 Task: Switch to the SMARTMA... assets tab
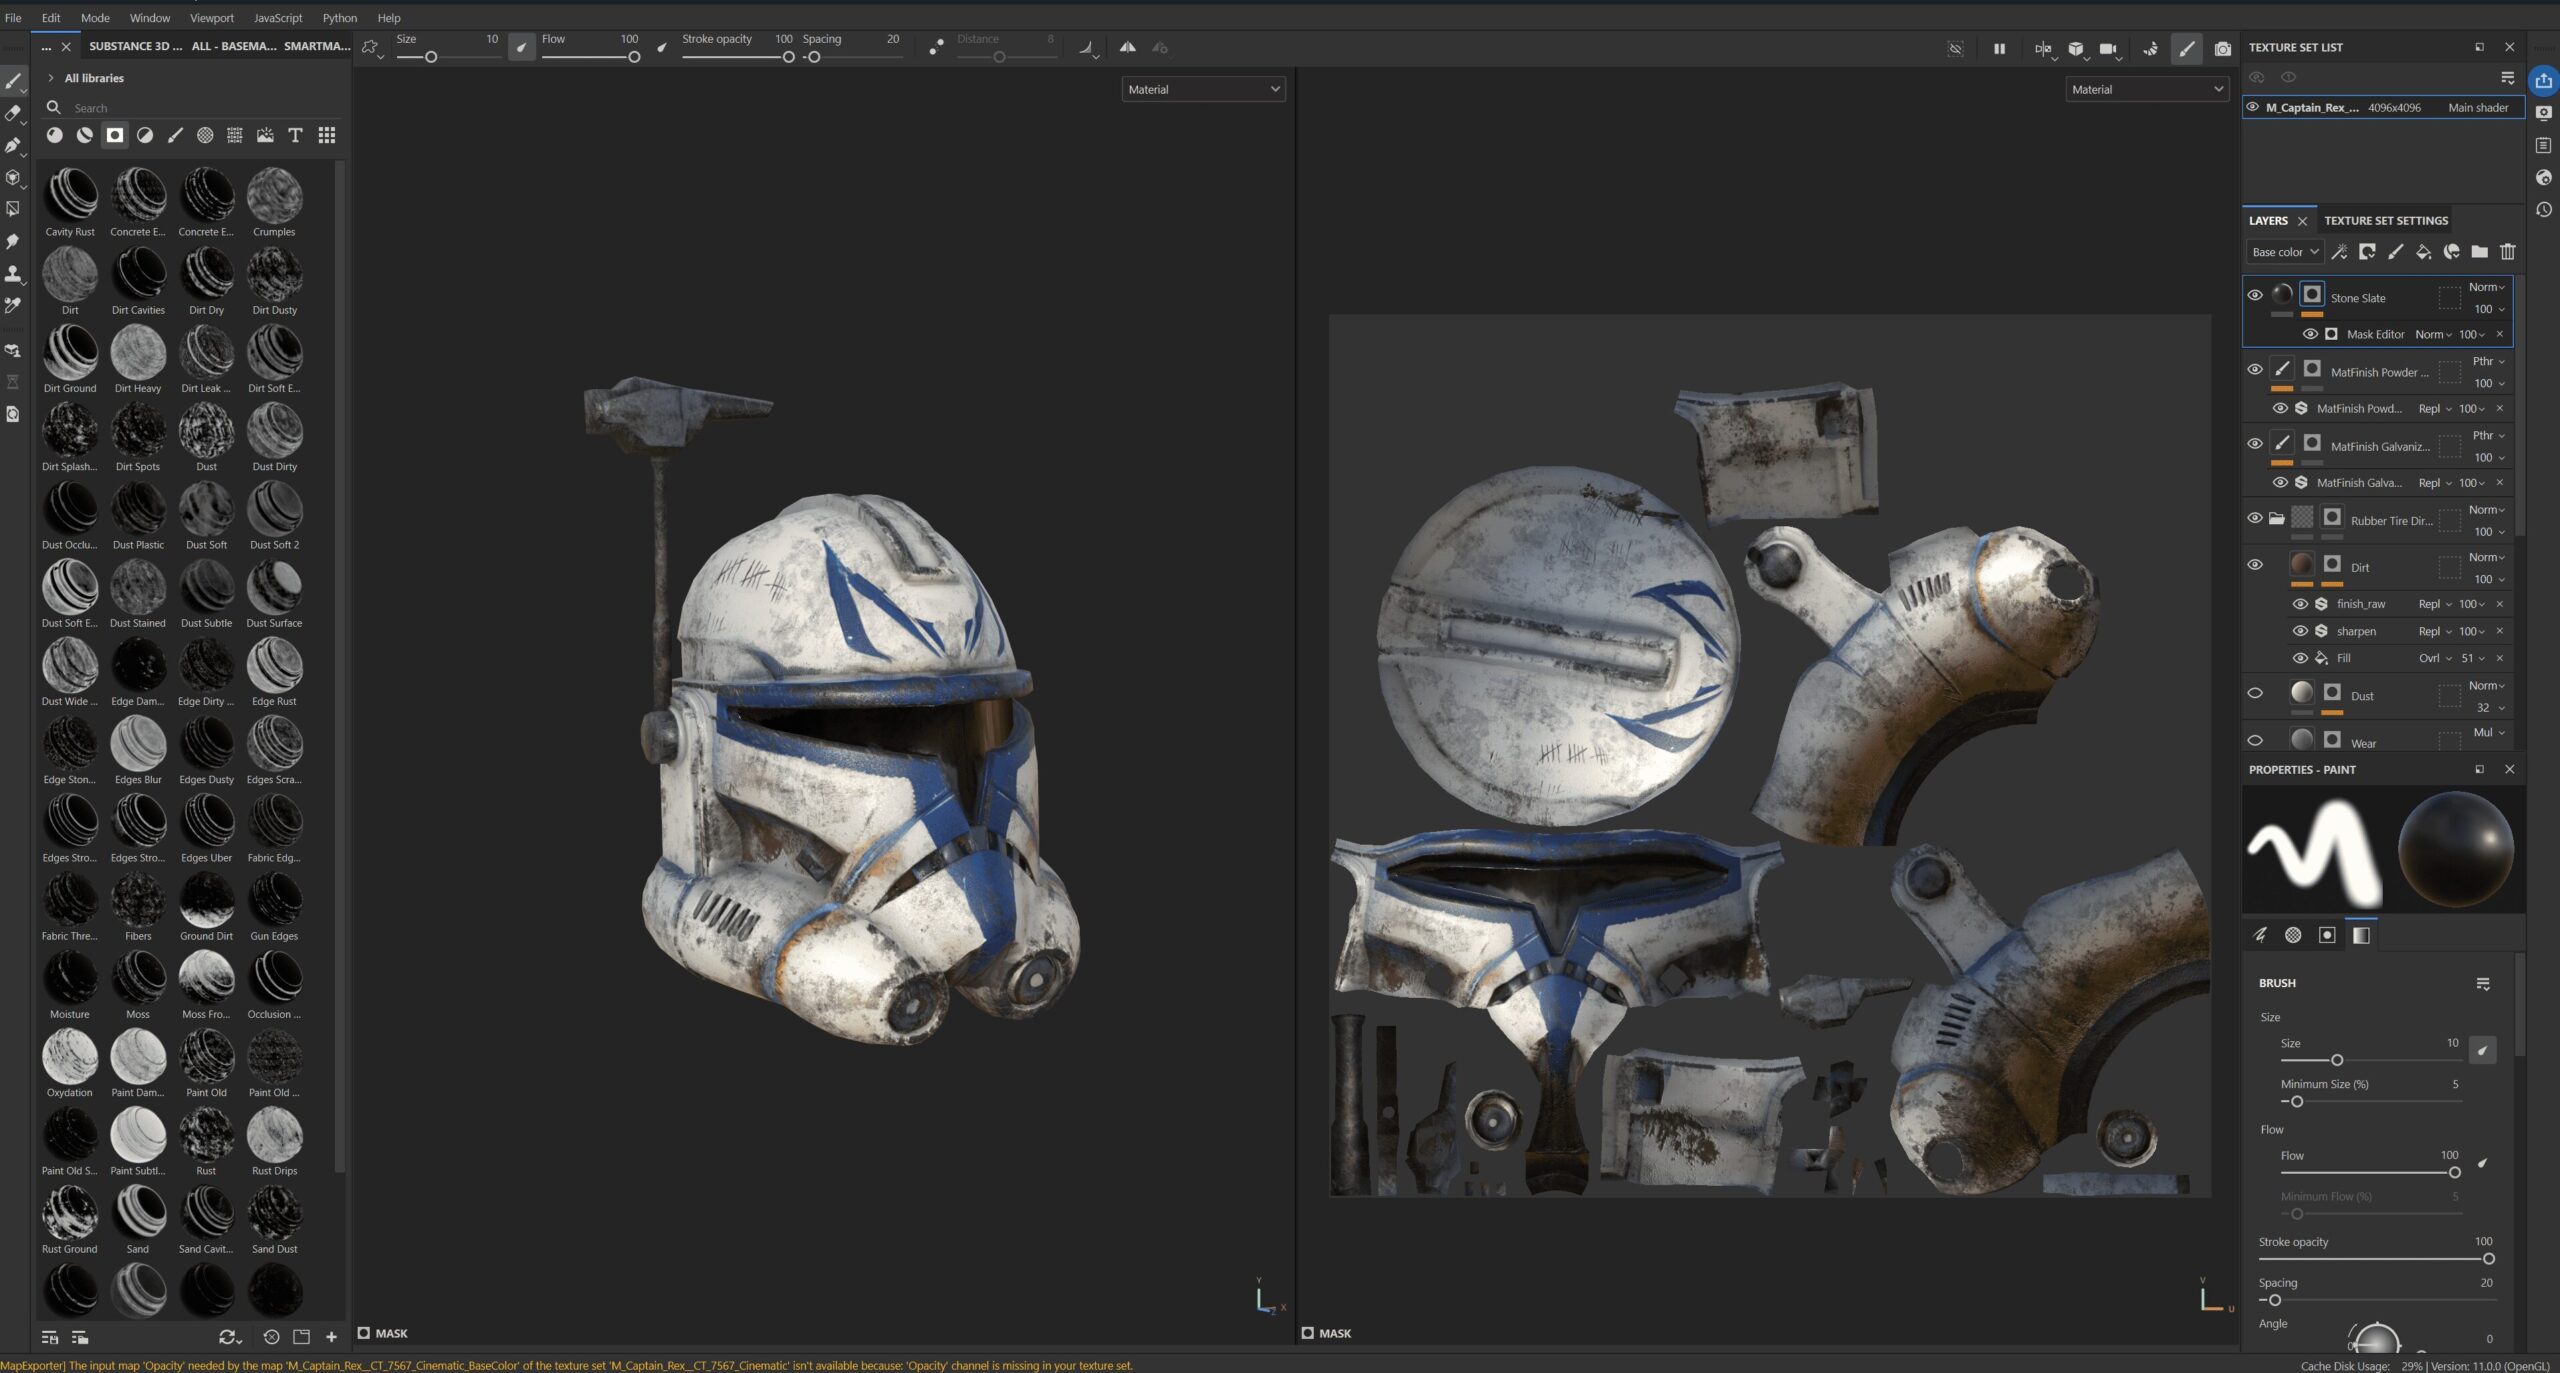click(x=317, y=46)
